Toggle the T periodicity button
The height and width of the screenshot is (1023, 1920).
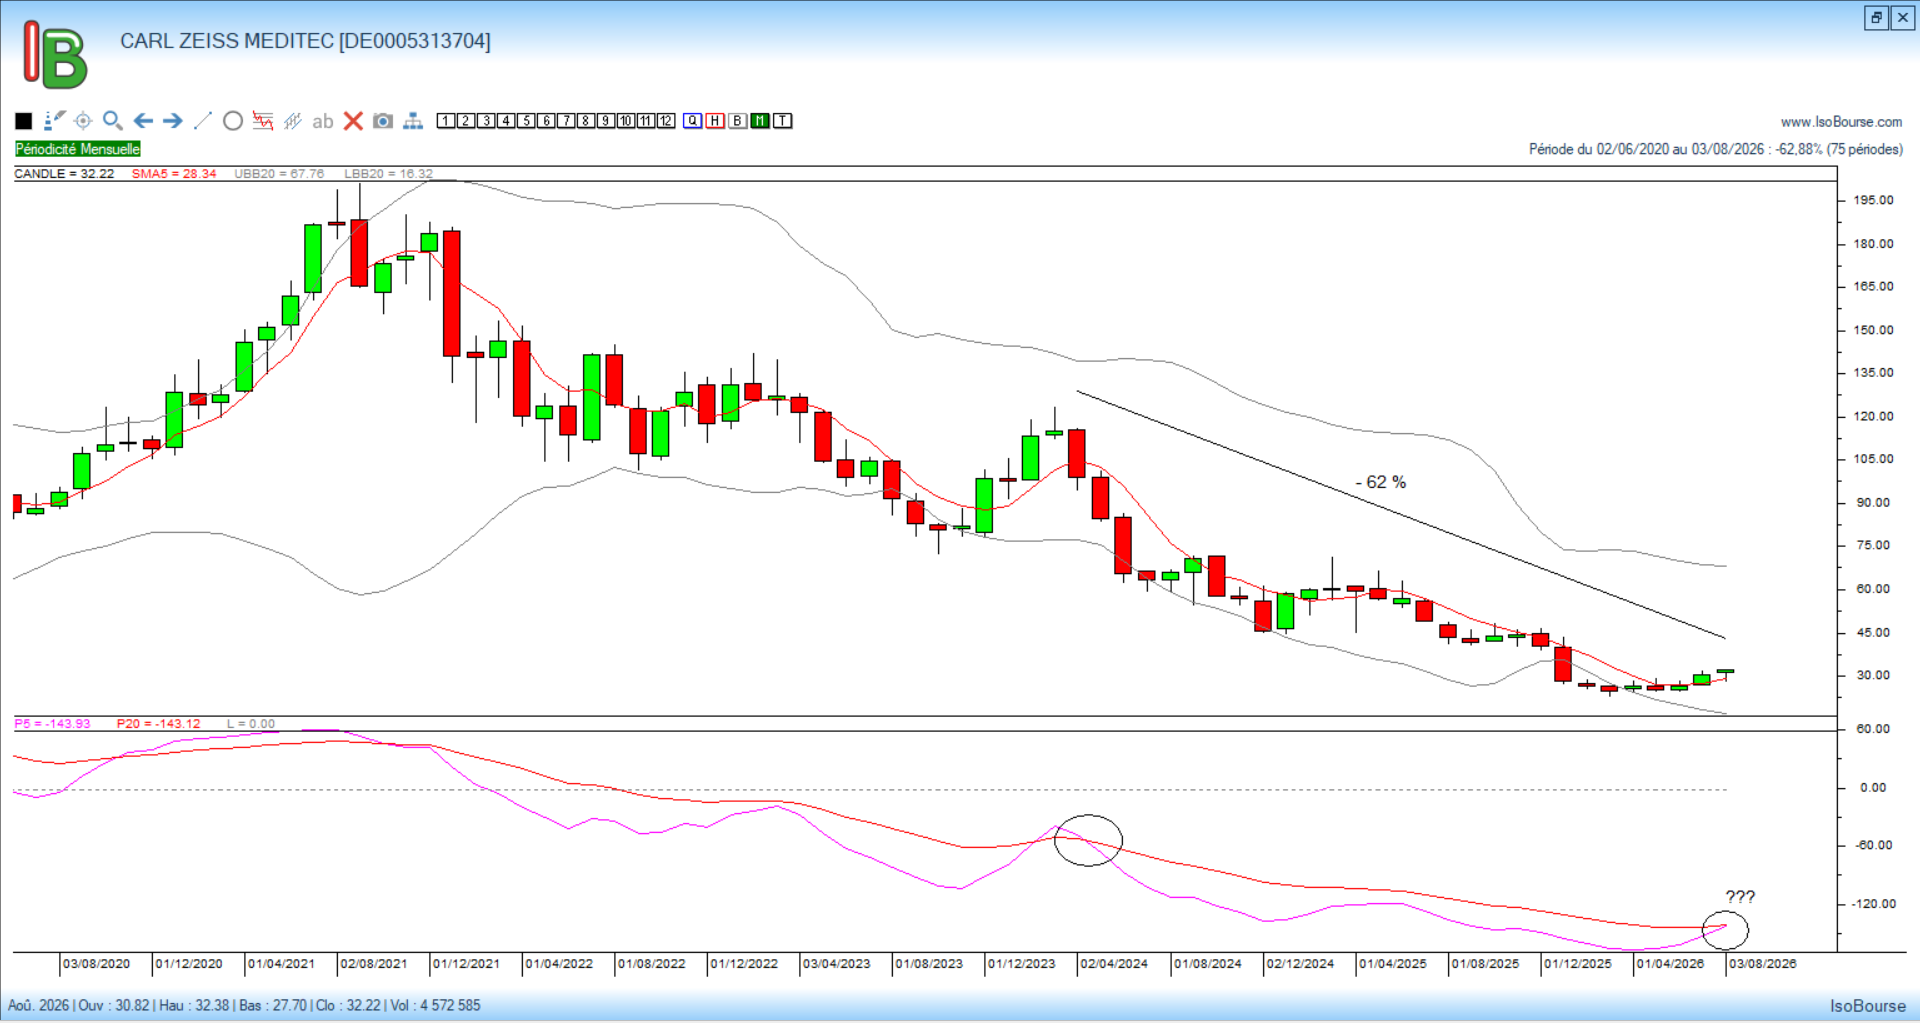coord(783,121)
